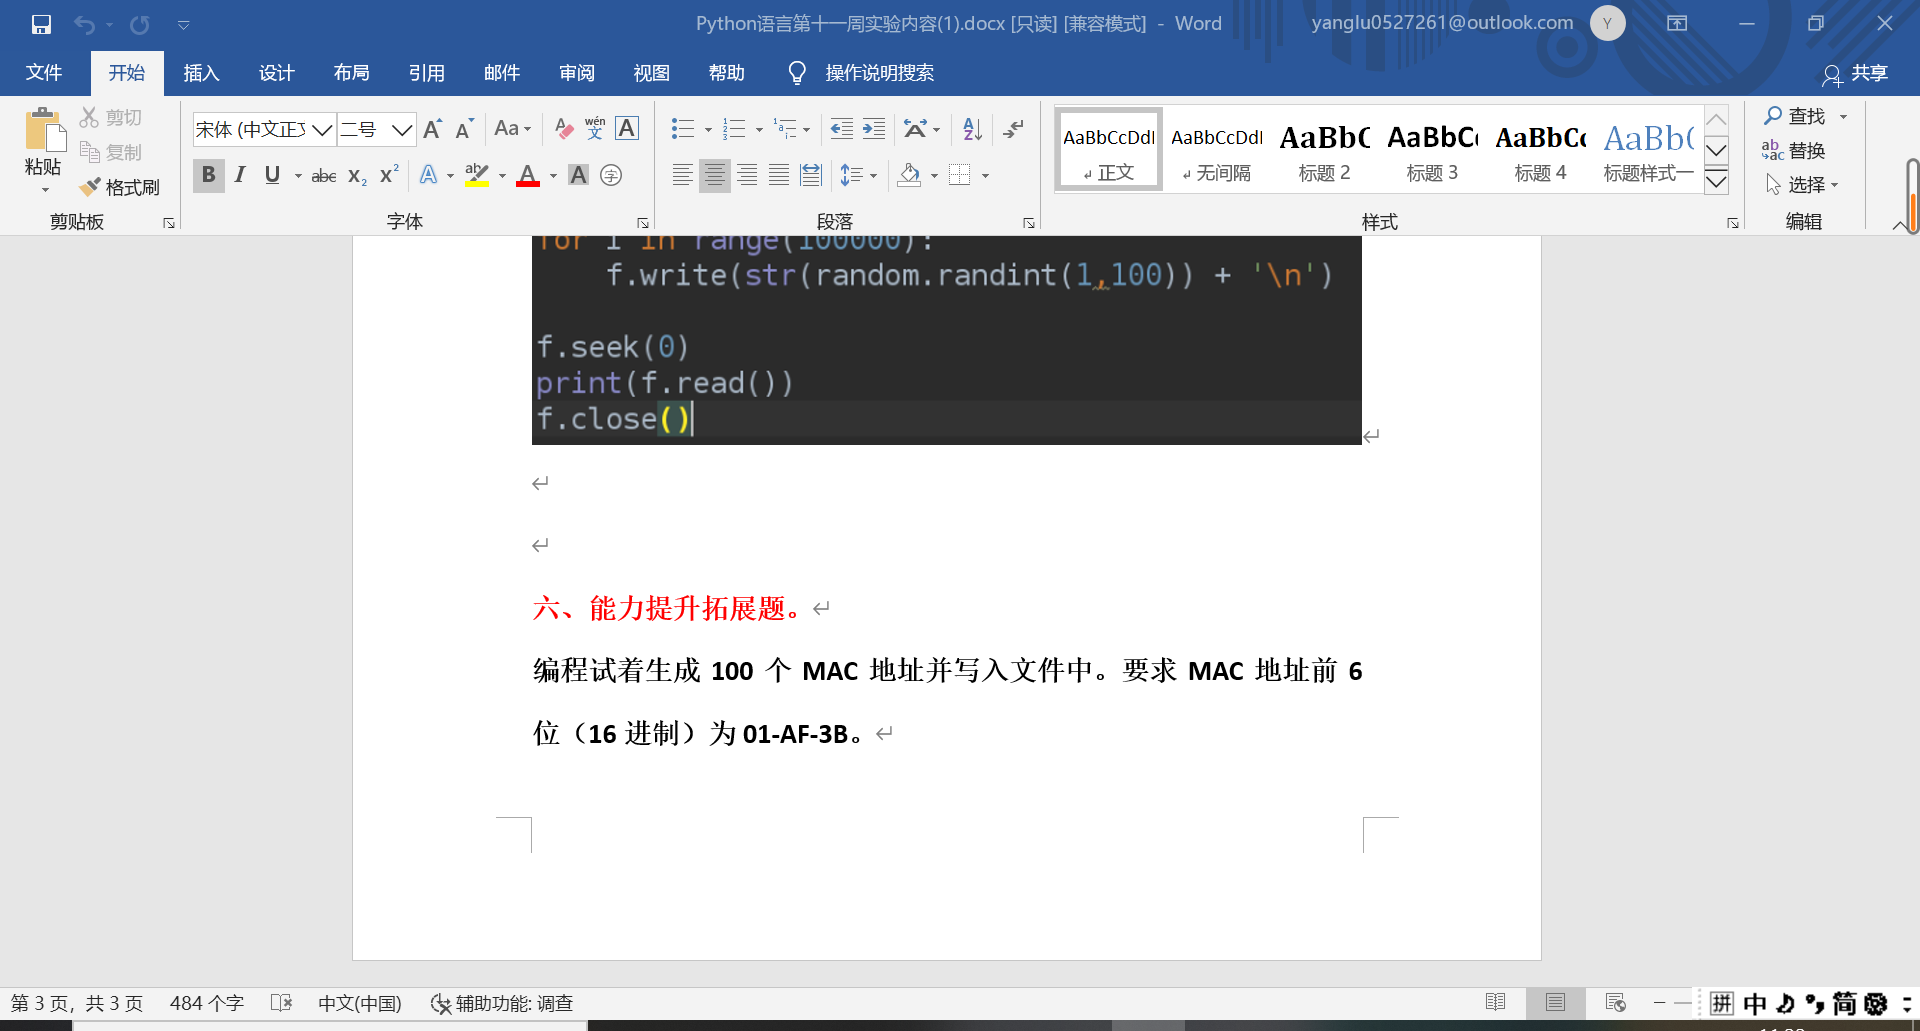1920x1031 pixels.
Task: Apply paragraph shading fill color bucket
Action: (x=910, y=176)
